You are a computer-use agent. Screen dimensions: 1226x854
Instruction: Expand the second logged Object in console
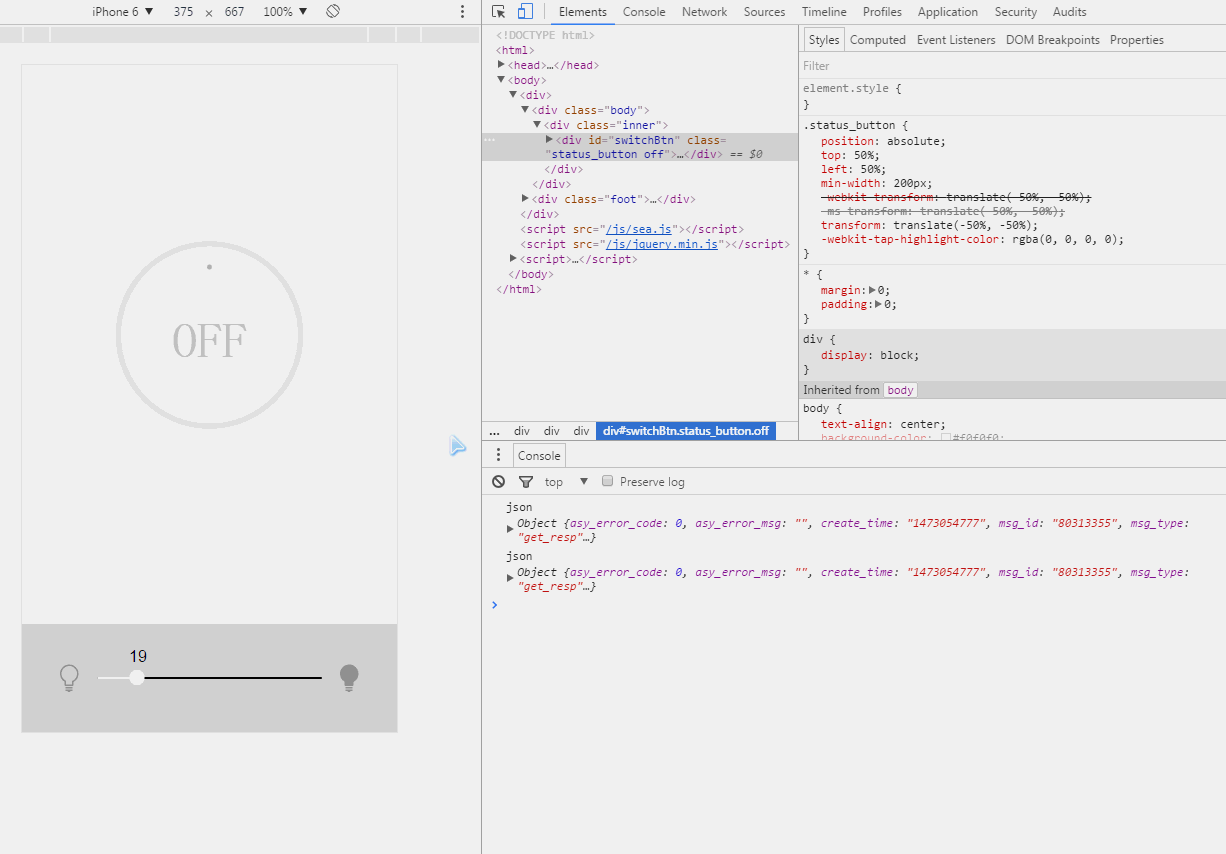[x=510, y=578]
